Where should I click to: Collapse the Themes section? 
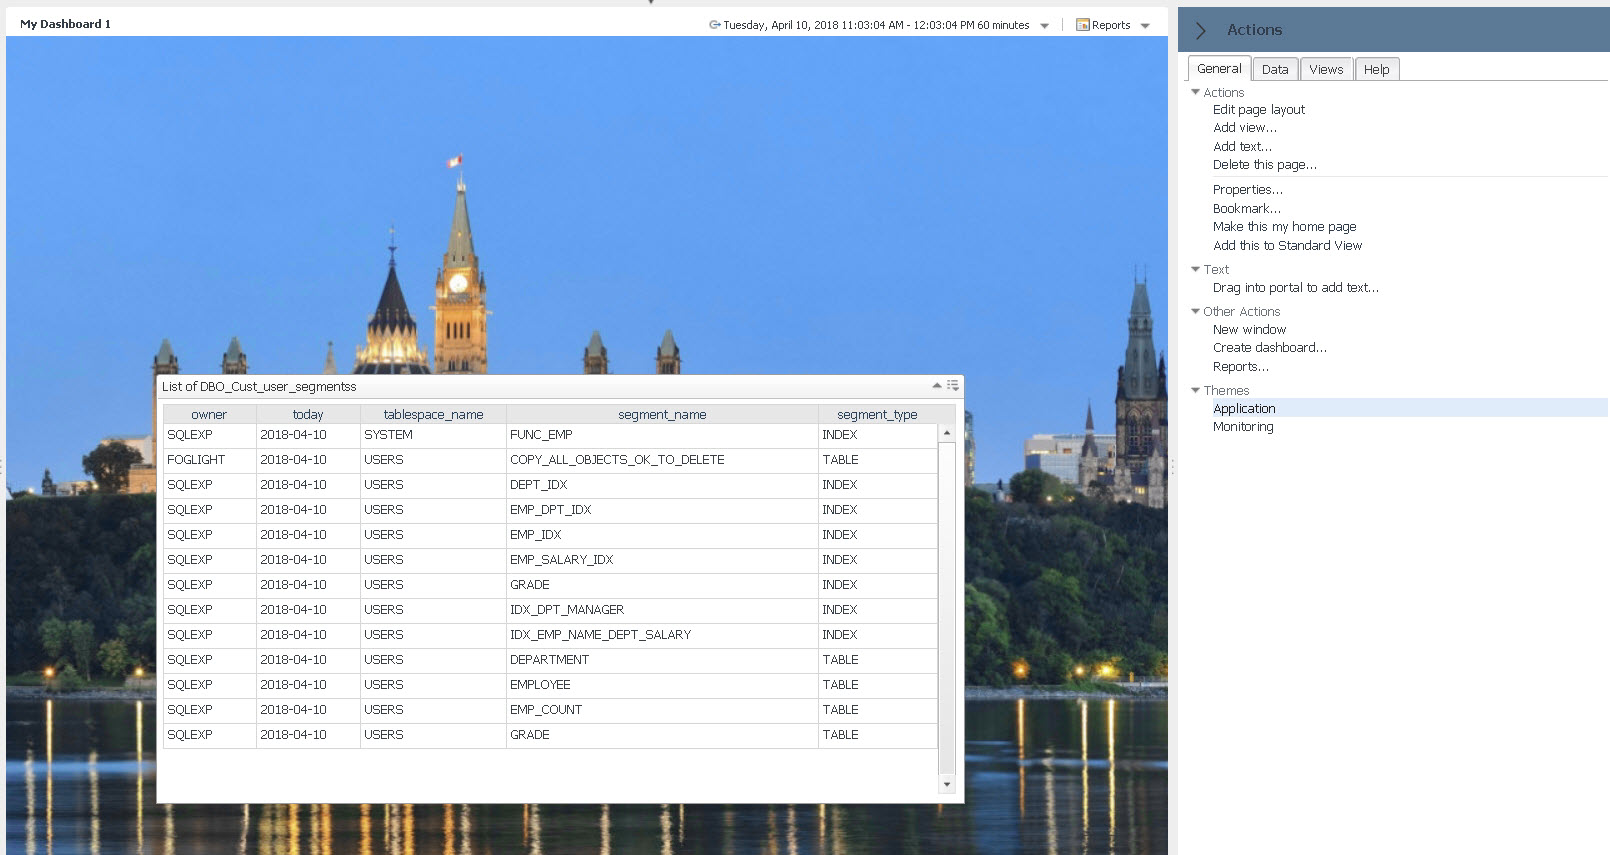pyautogui.click(x=1195, y=390)
